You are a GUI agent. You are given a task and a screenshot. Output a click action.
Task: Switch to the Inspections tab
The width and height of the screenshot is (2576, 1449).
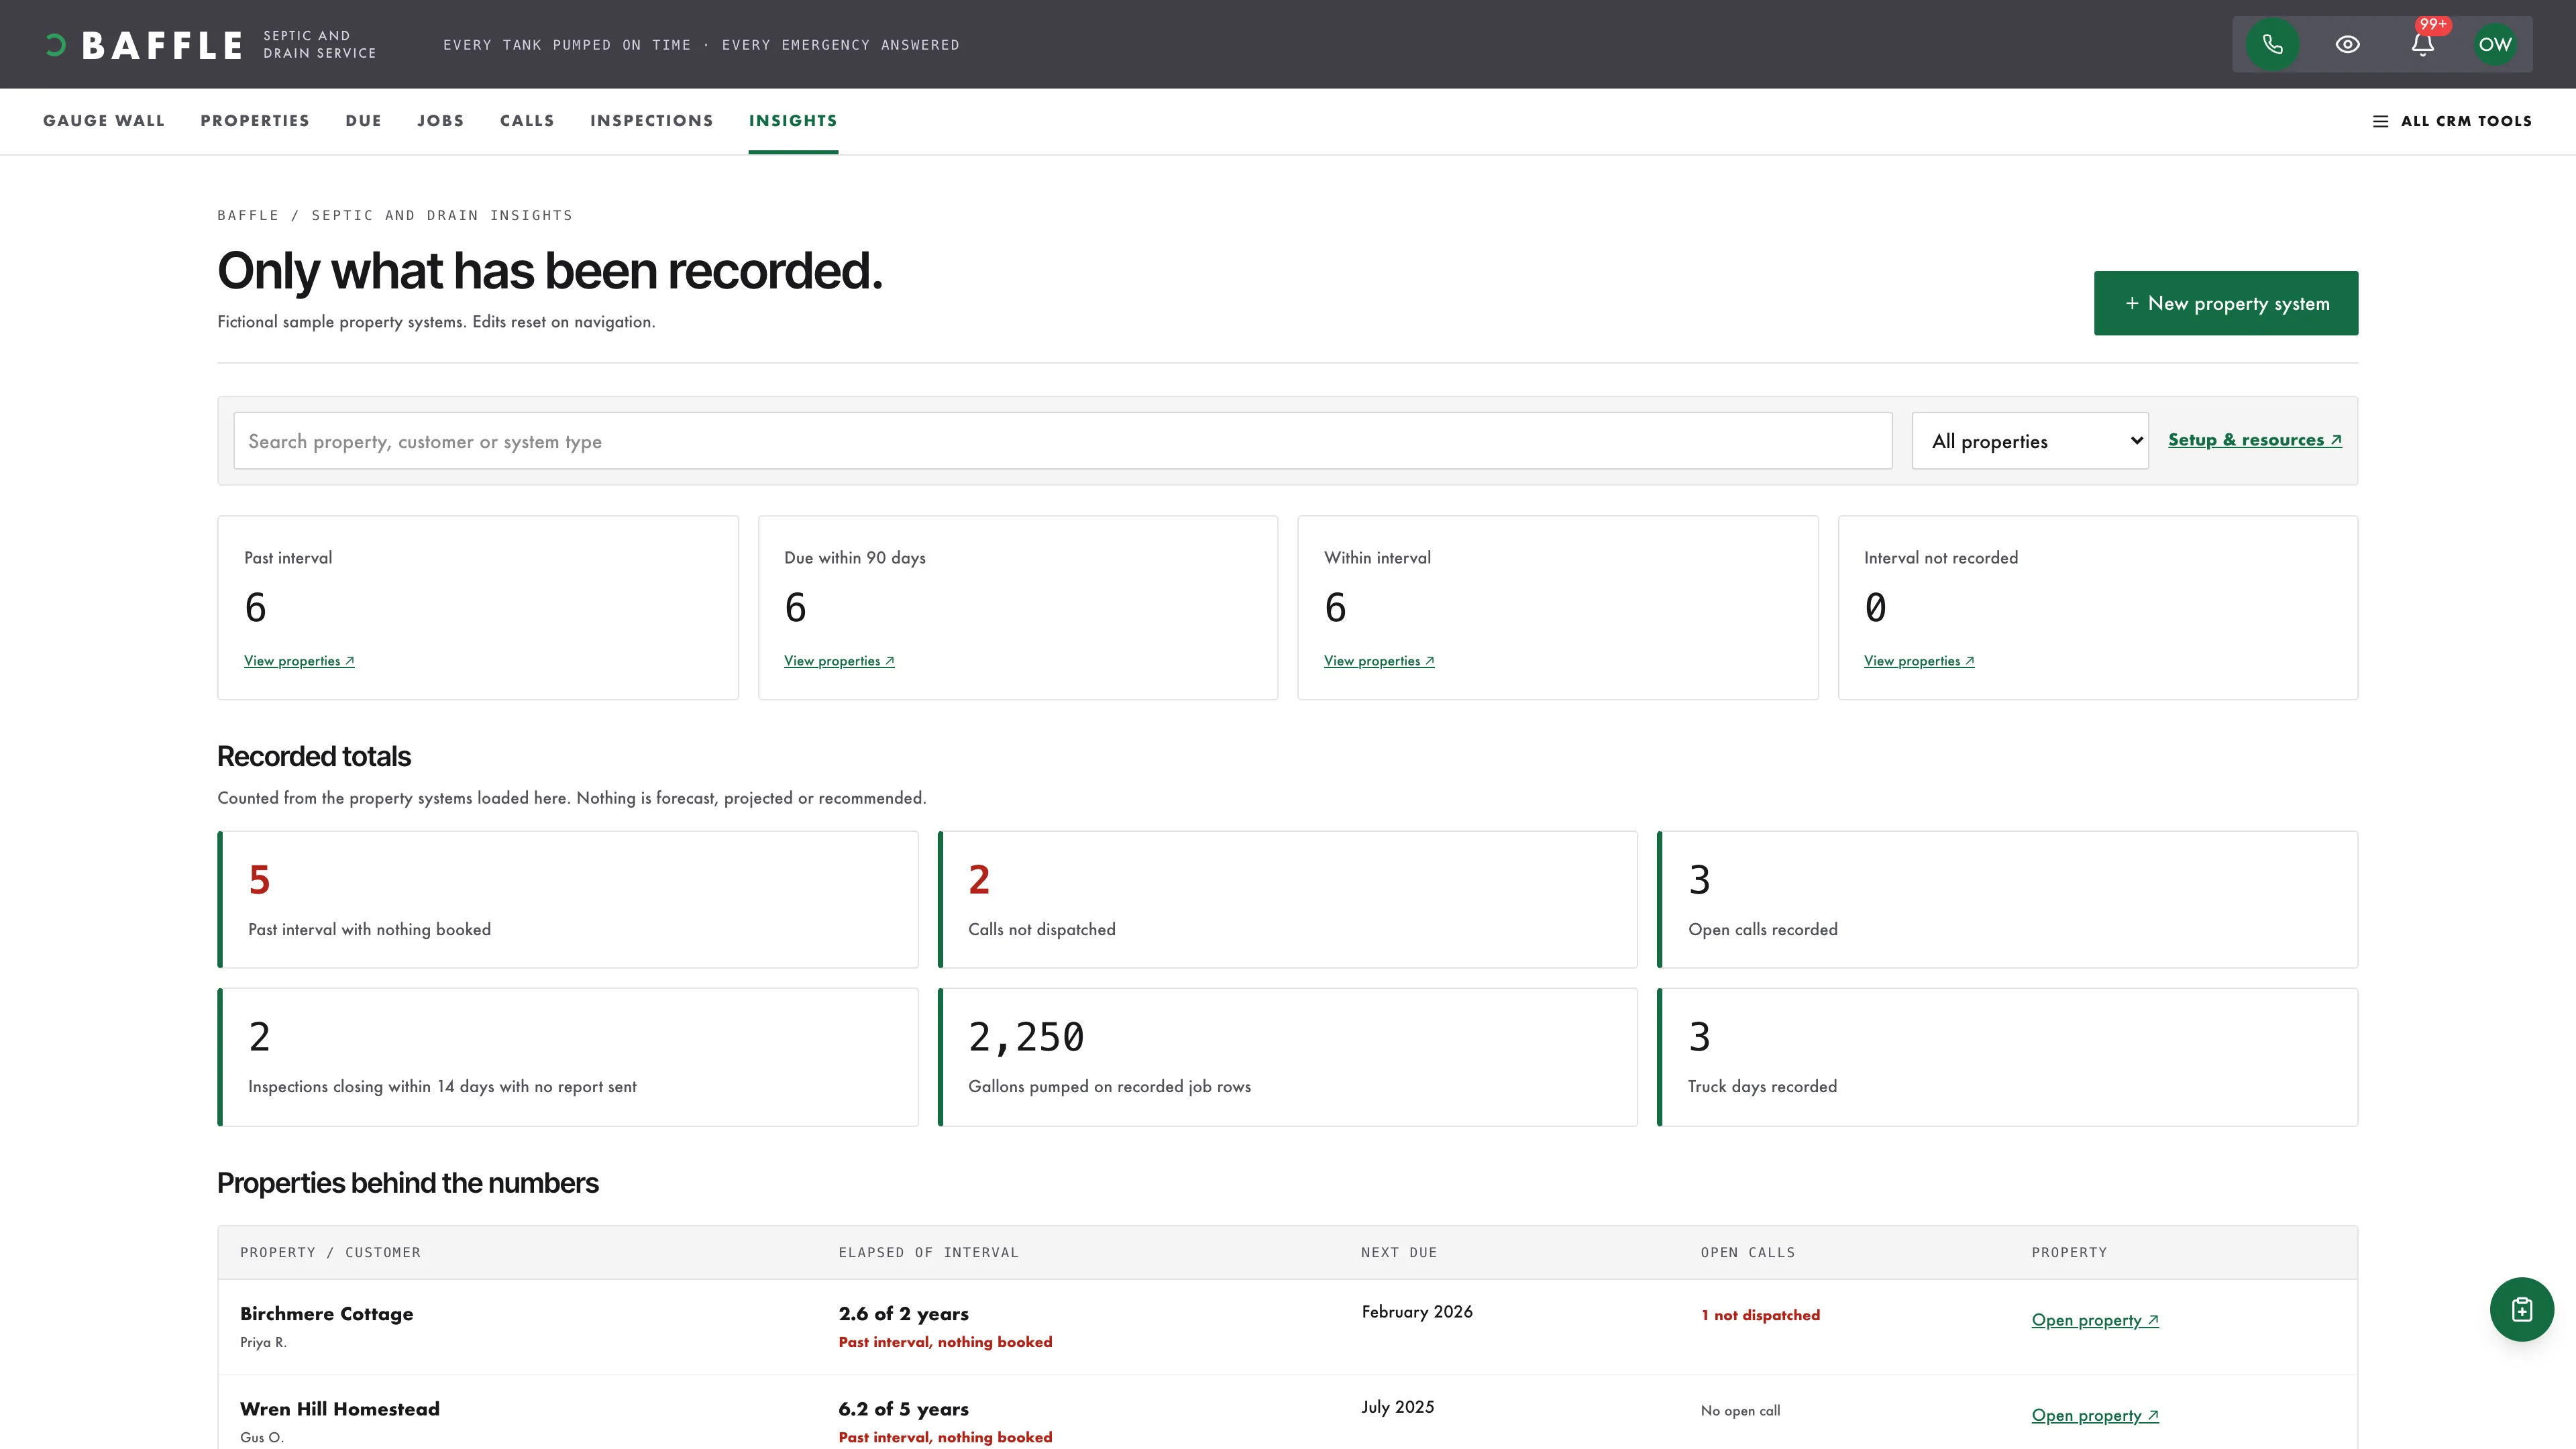pyautogui.click(x=651, y=121)
